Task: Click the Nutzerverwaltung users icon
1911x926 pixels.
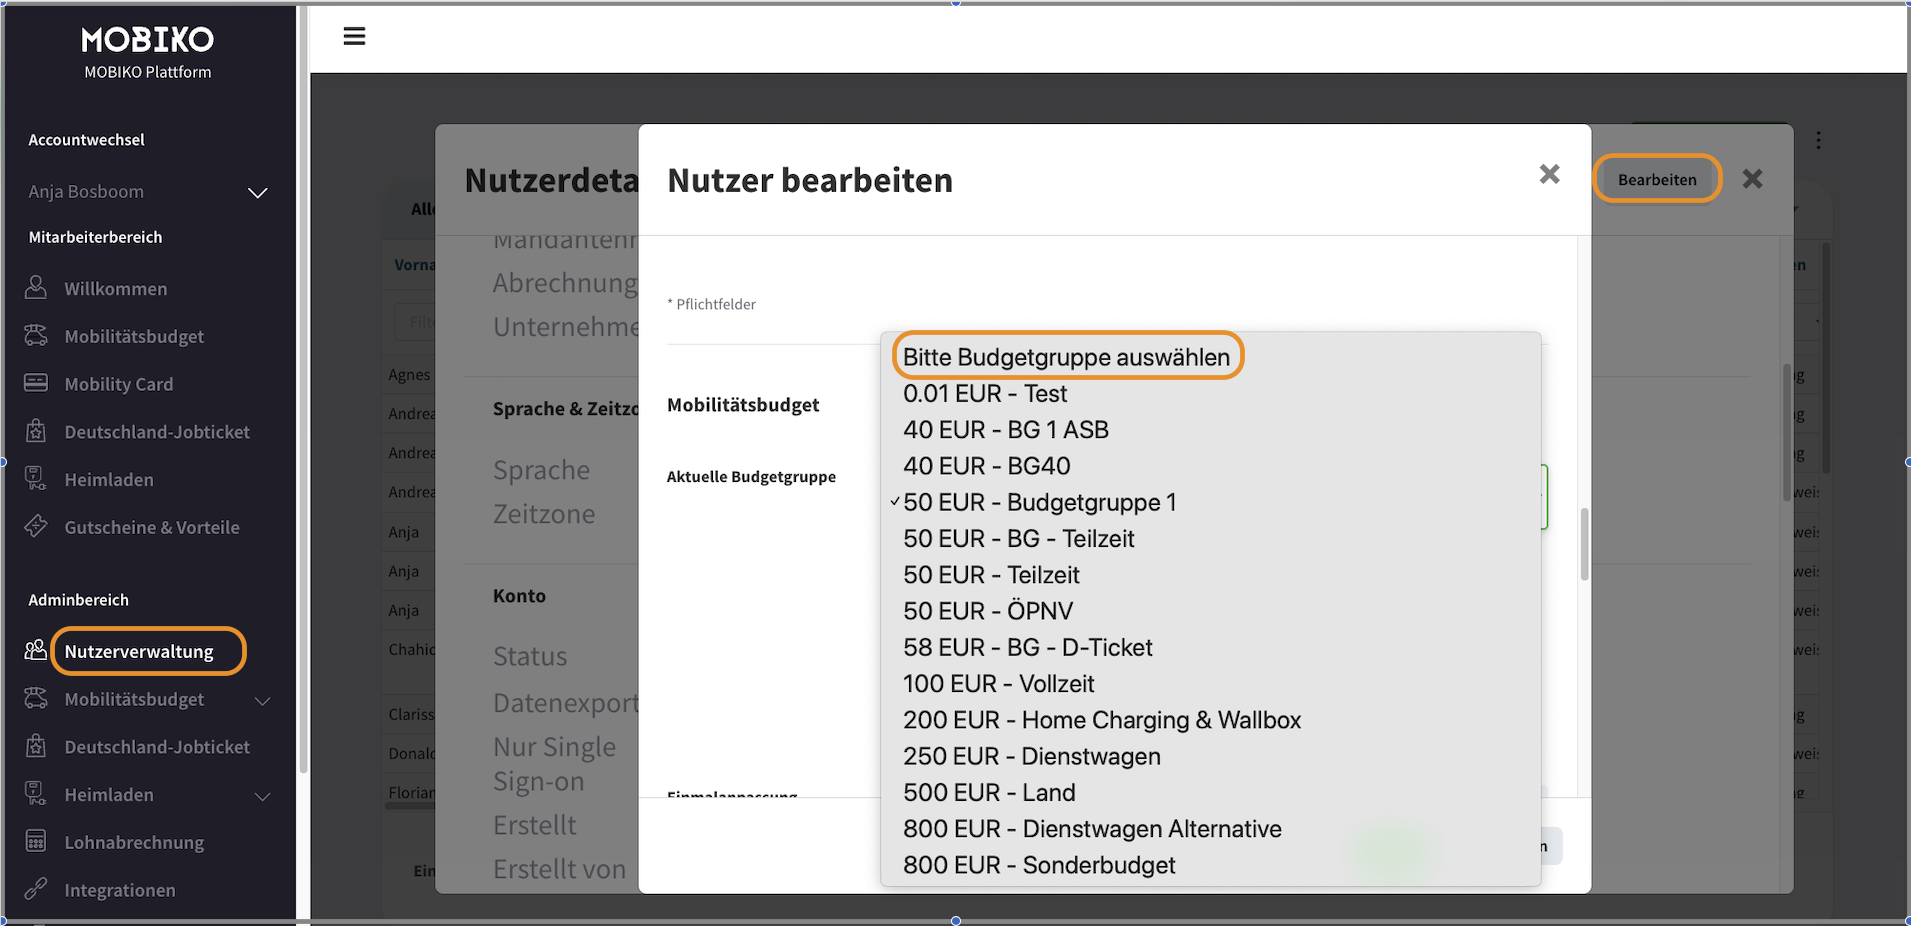Action: tap(36, 650)
